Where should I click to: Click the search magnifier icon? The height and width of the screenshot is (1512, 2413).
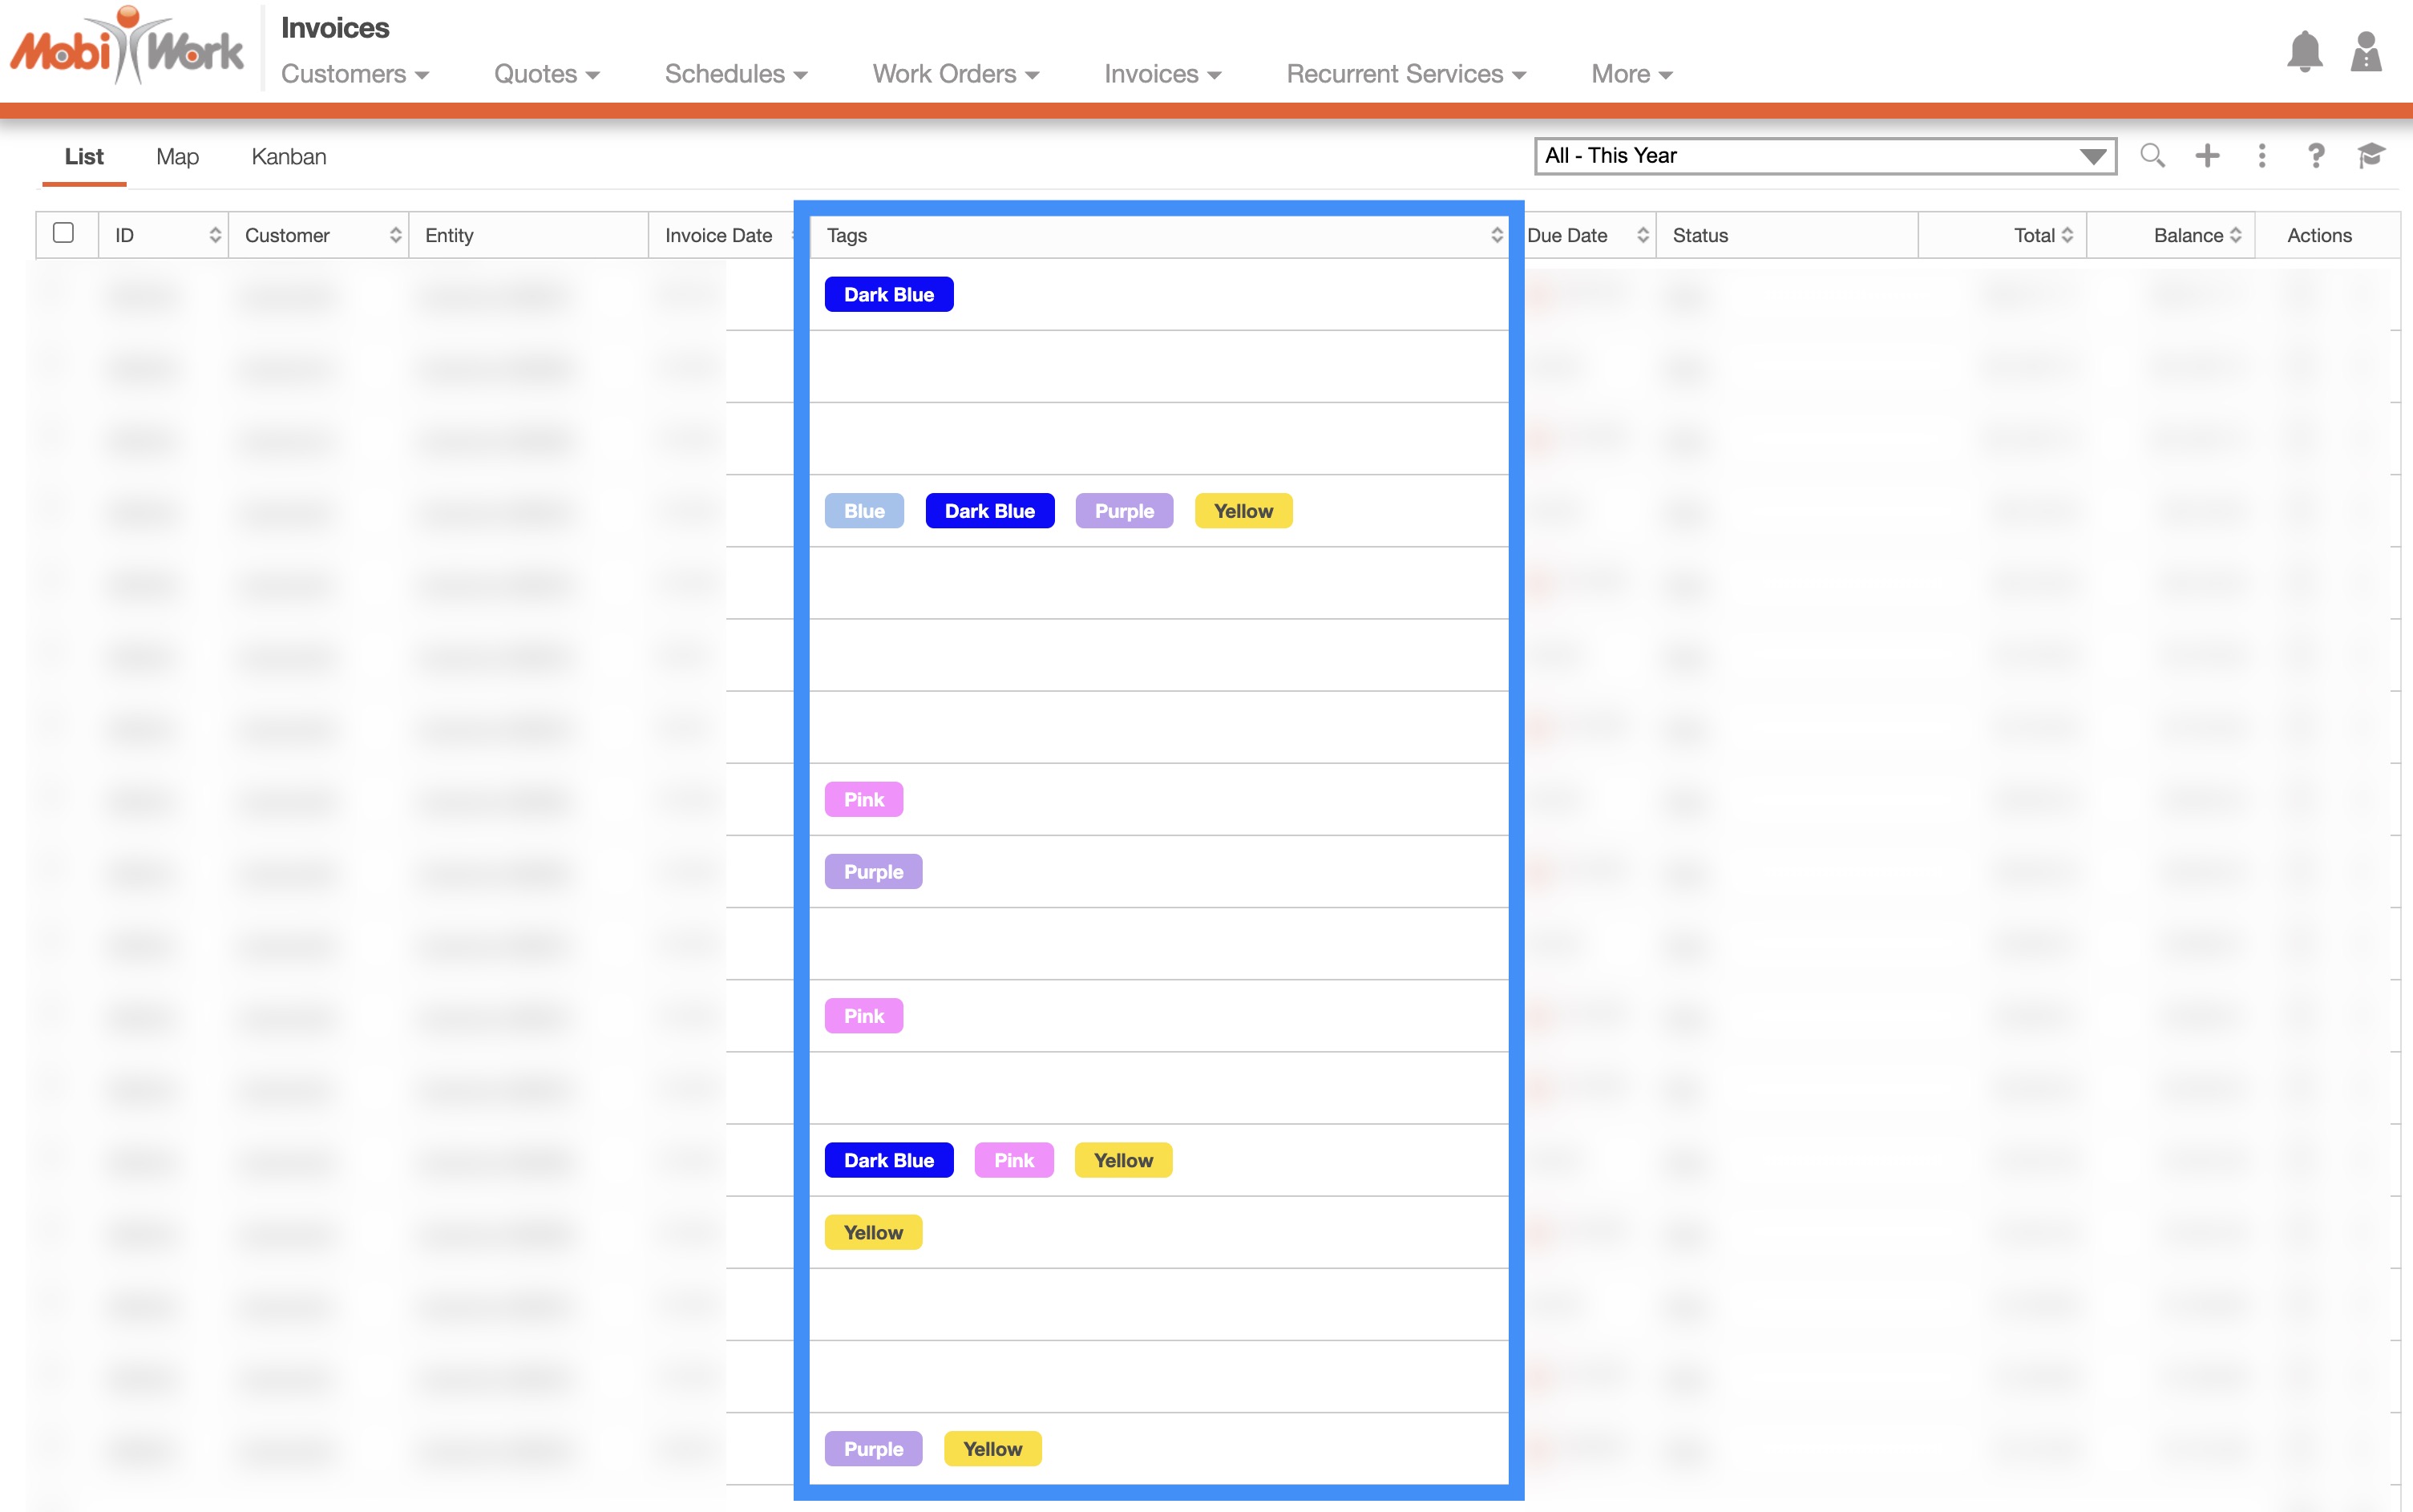pos(2152,156)
